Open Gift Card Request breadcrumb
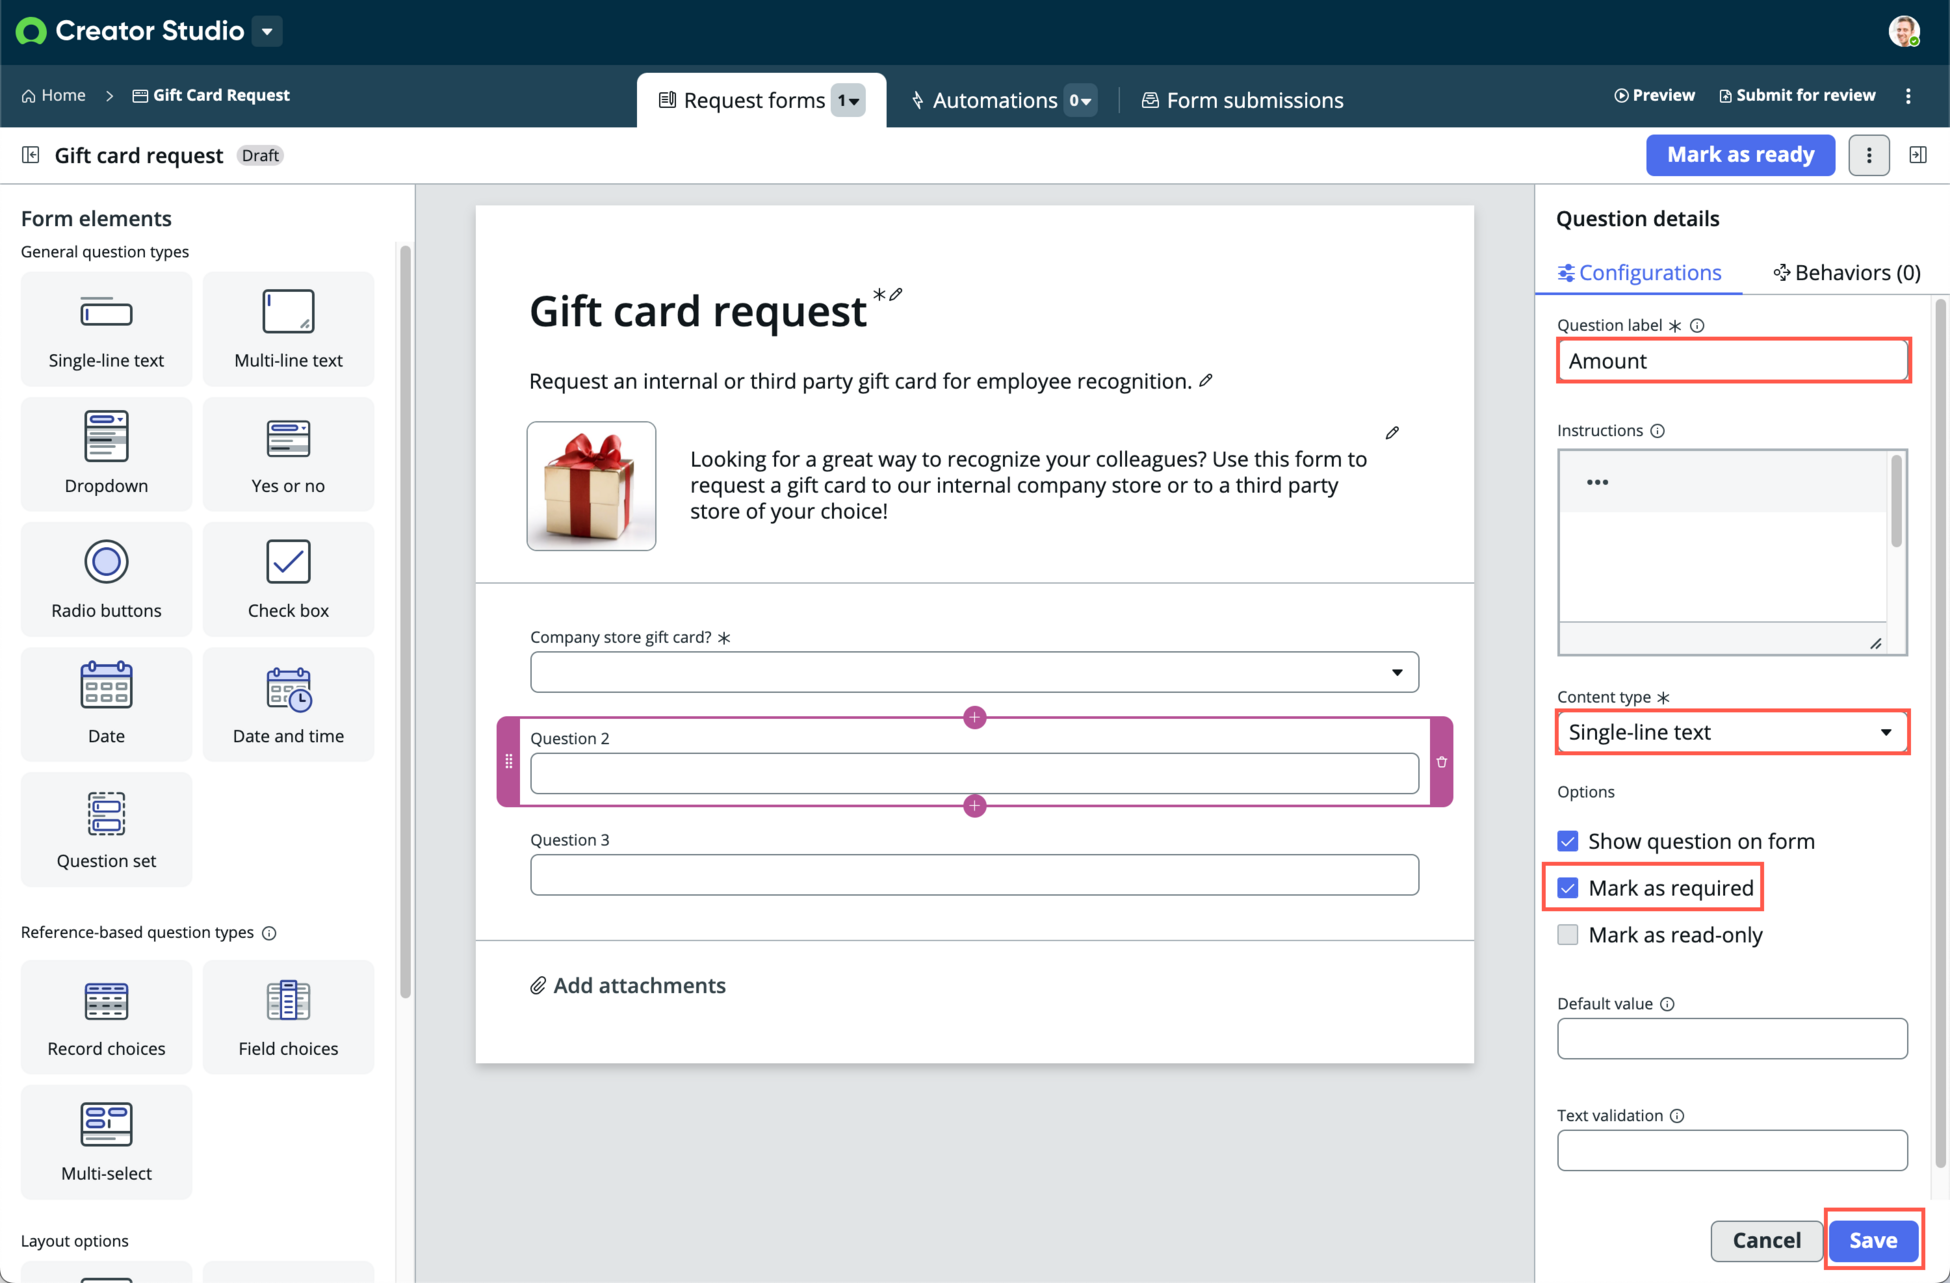This screenshot has width=1950, height=1283. pos(211,95)
